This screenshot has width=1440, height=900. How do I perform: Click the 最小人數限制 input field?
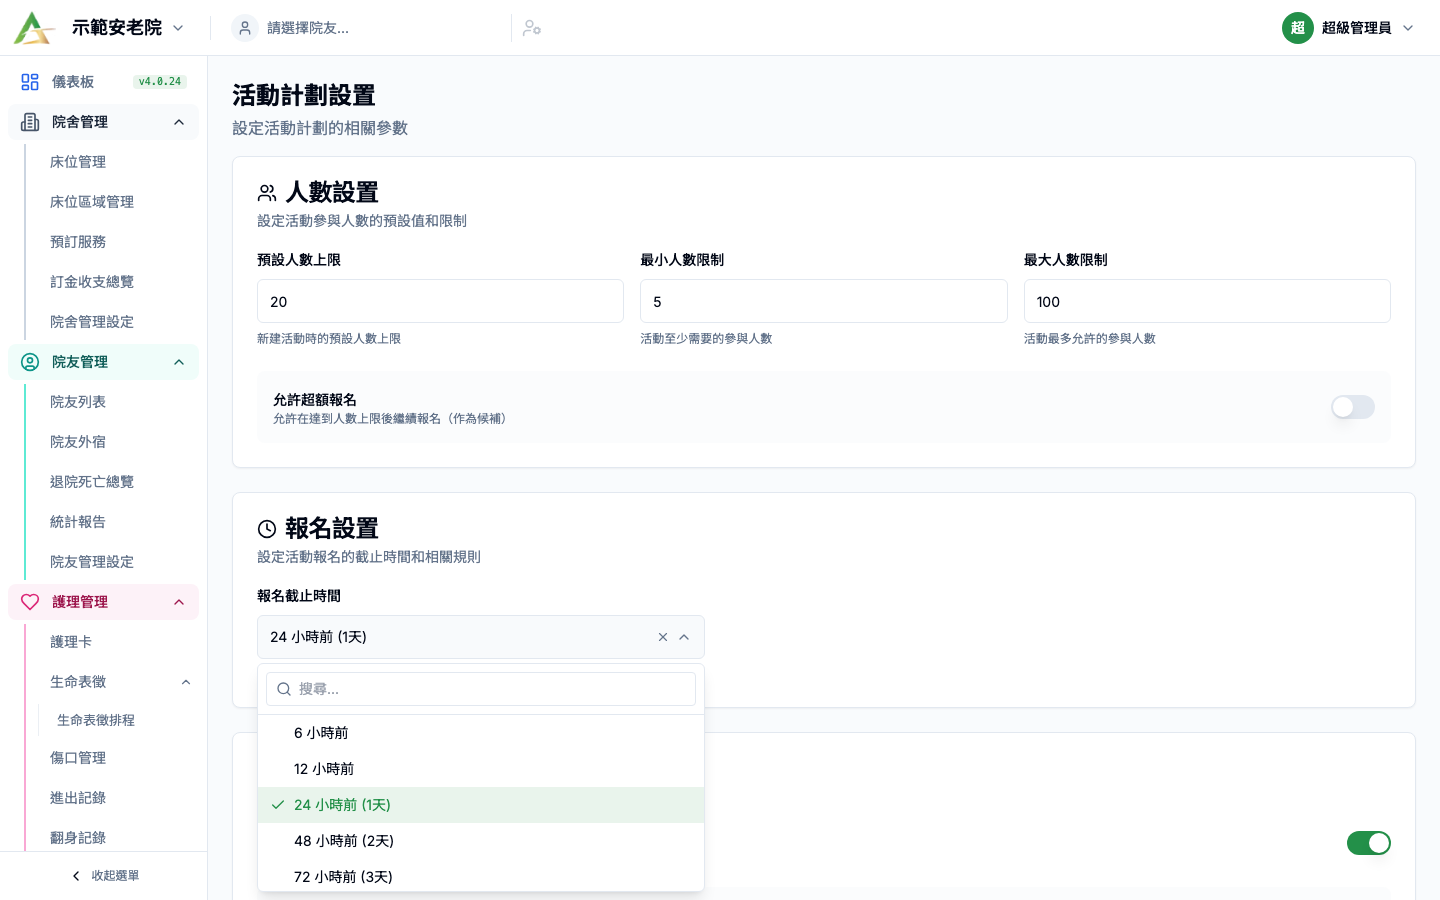click(823, 301)
